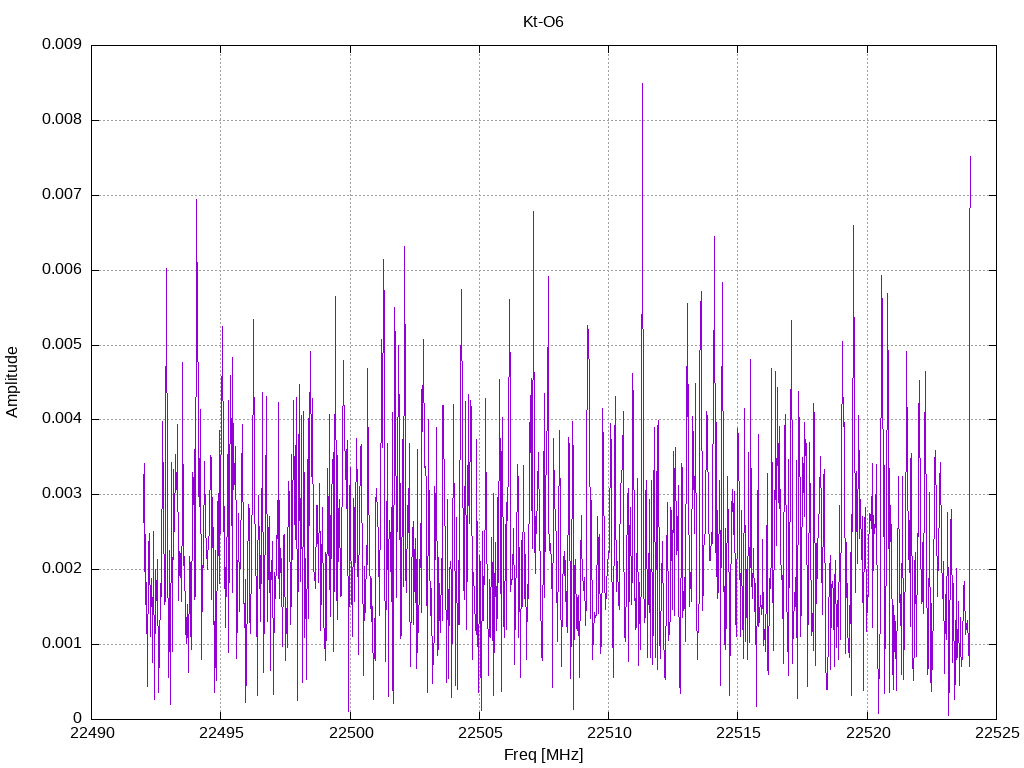Click x-axis tick label 22510
1024x768 pixels.
coord(609,733)
